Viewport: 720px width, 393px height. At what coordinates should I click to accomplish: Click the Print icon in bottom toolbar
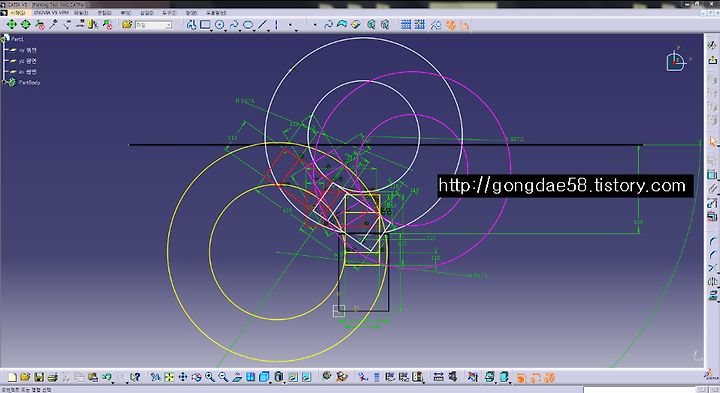[x=52, y=377]
